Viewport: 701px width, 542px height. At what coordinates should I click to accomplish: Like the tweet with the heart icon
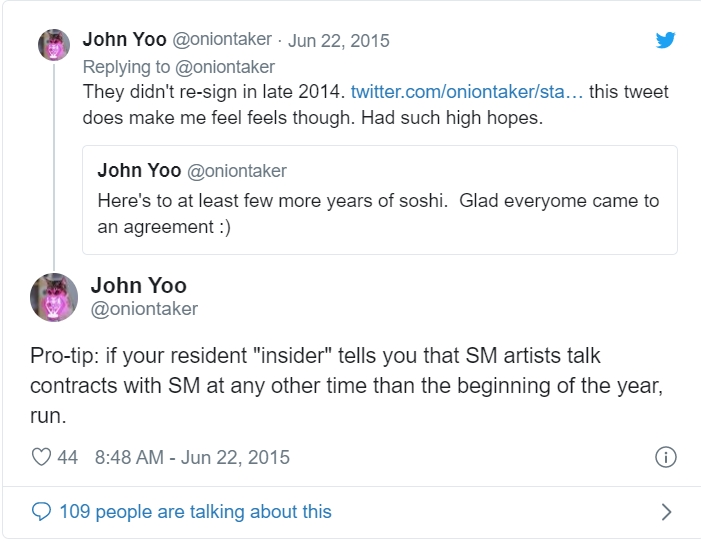41,458
